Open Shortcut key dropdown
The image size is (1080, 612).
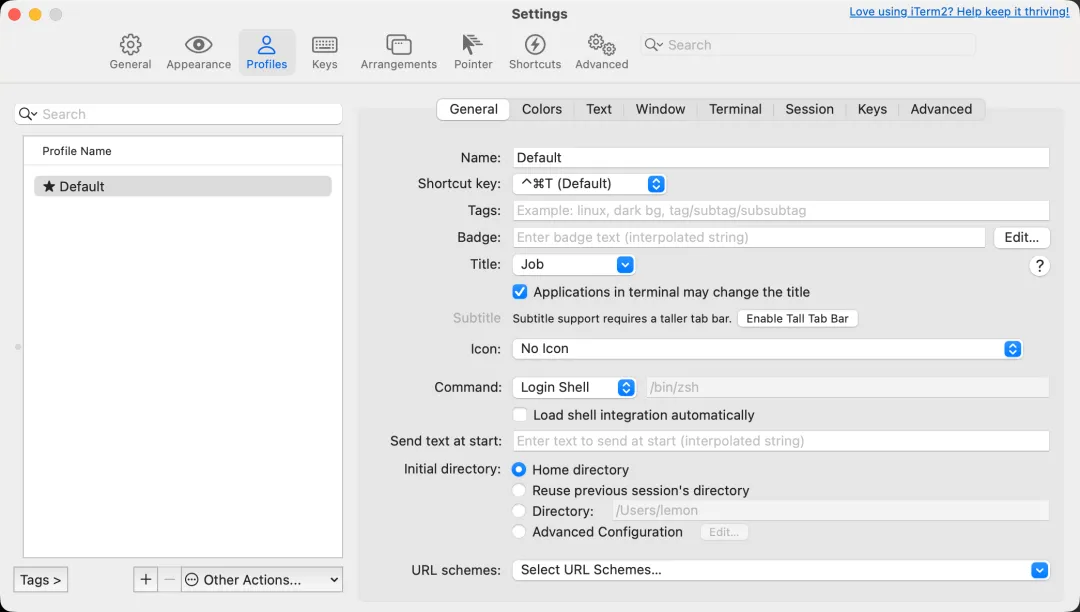pos(589,184)
